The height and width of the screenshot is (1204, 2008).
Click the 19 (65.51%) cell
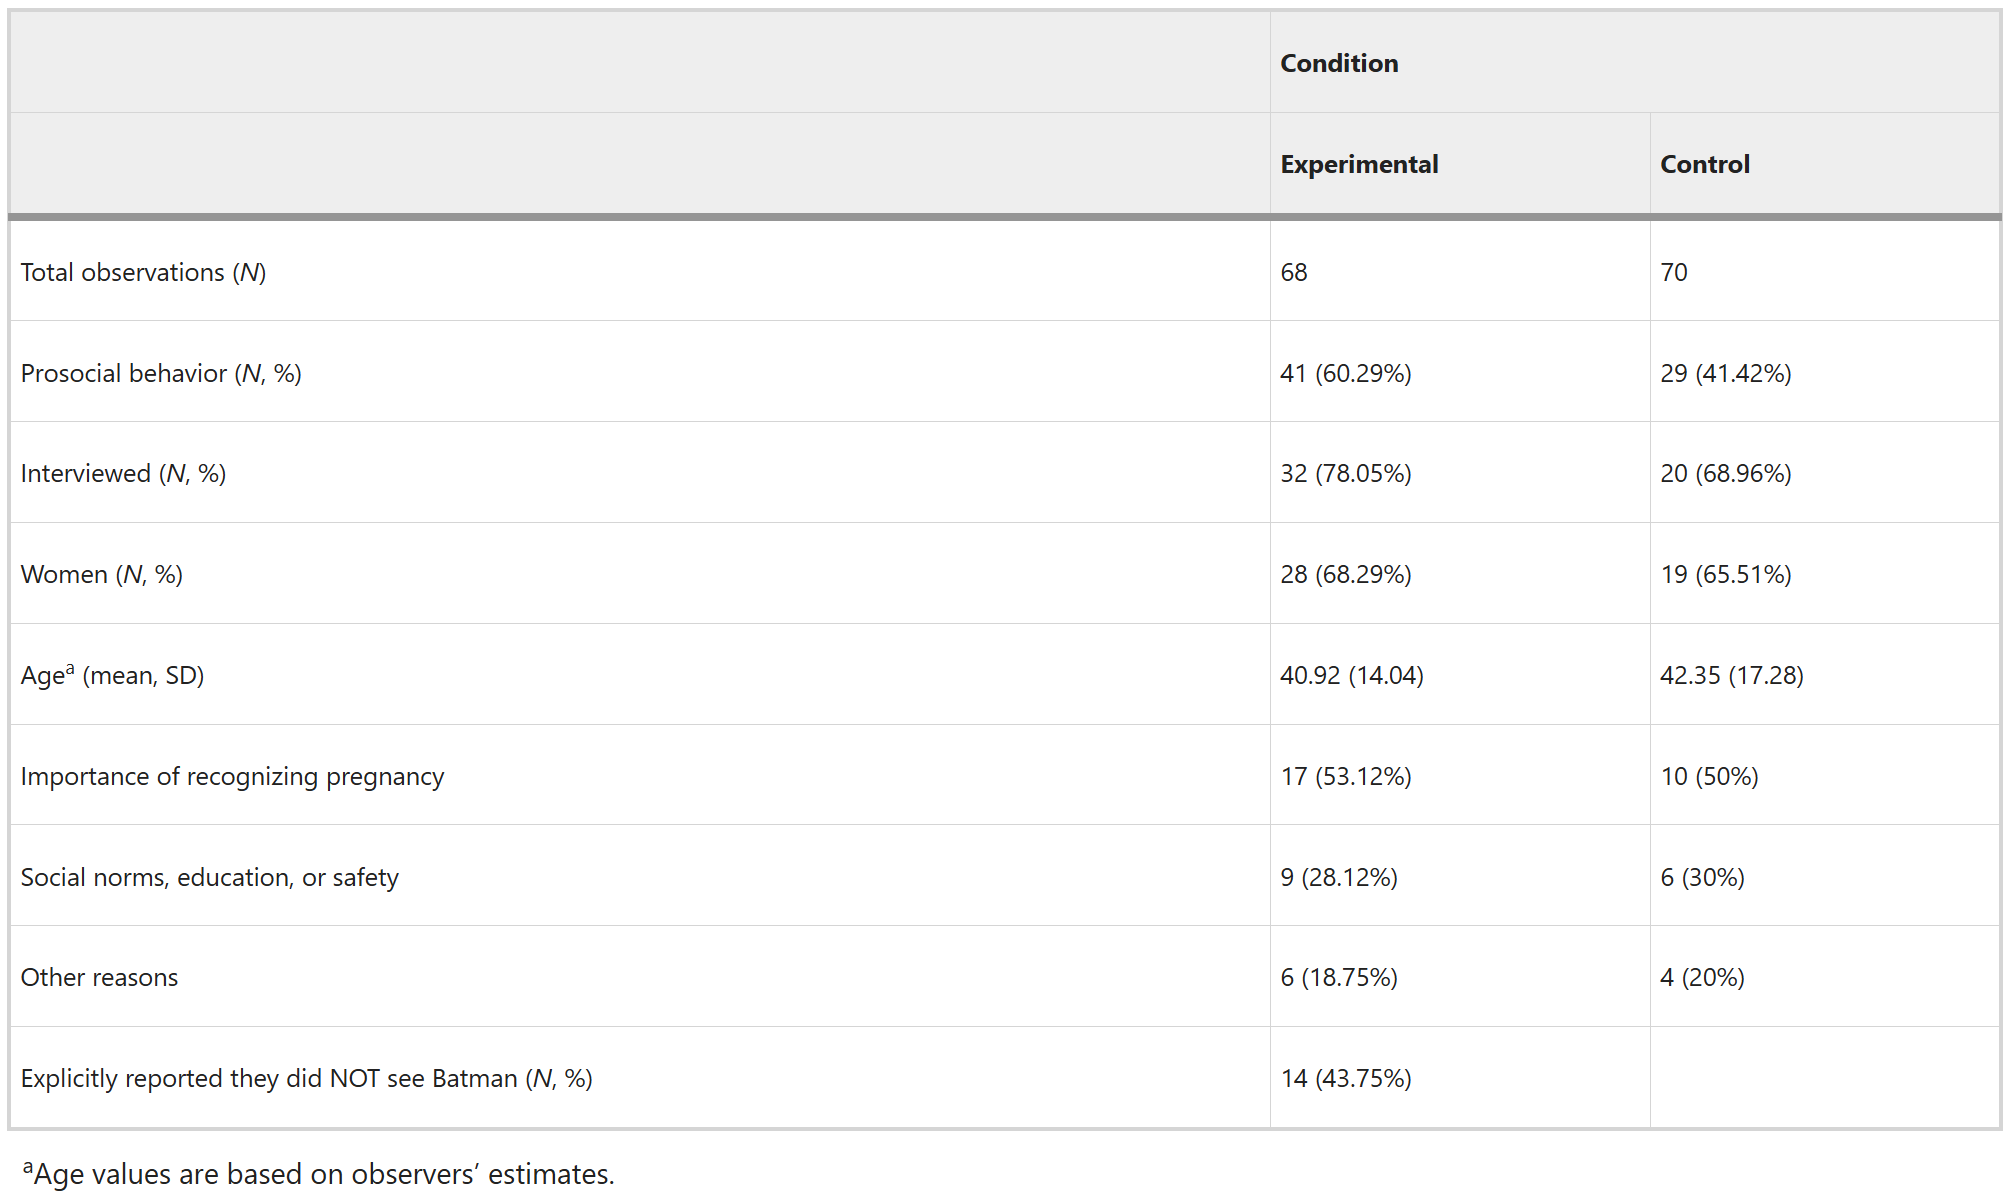[1726, 574]
